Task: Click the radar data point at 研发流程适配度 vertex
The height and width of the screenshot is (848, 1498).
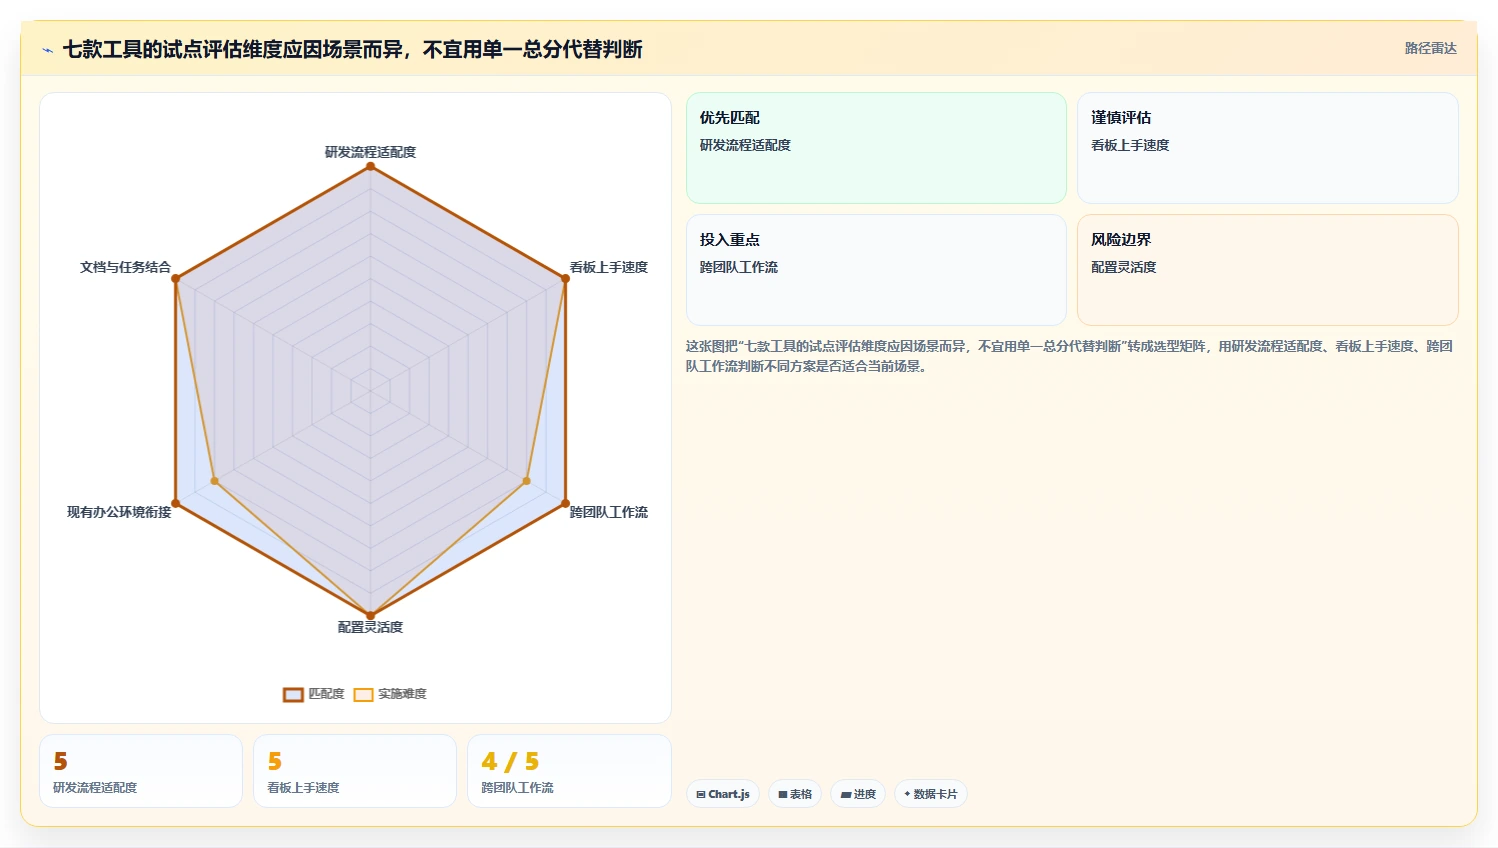Action: click(x=370, y=166)
